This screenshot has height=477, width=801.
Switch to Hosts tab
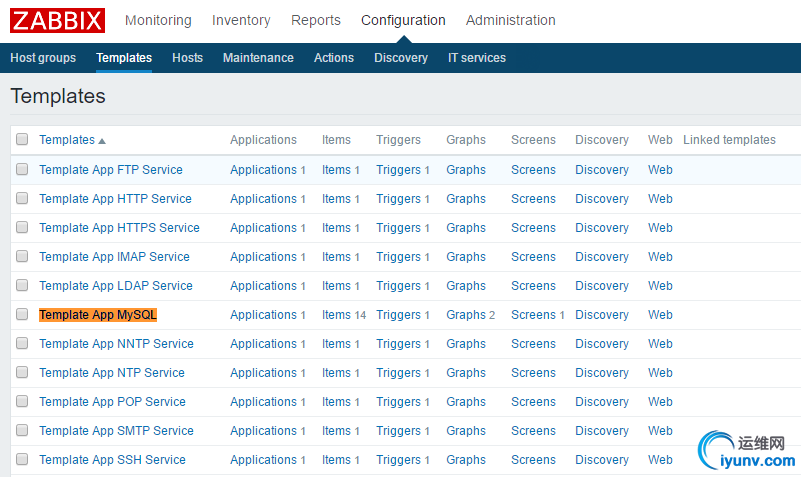point(187,58)
